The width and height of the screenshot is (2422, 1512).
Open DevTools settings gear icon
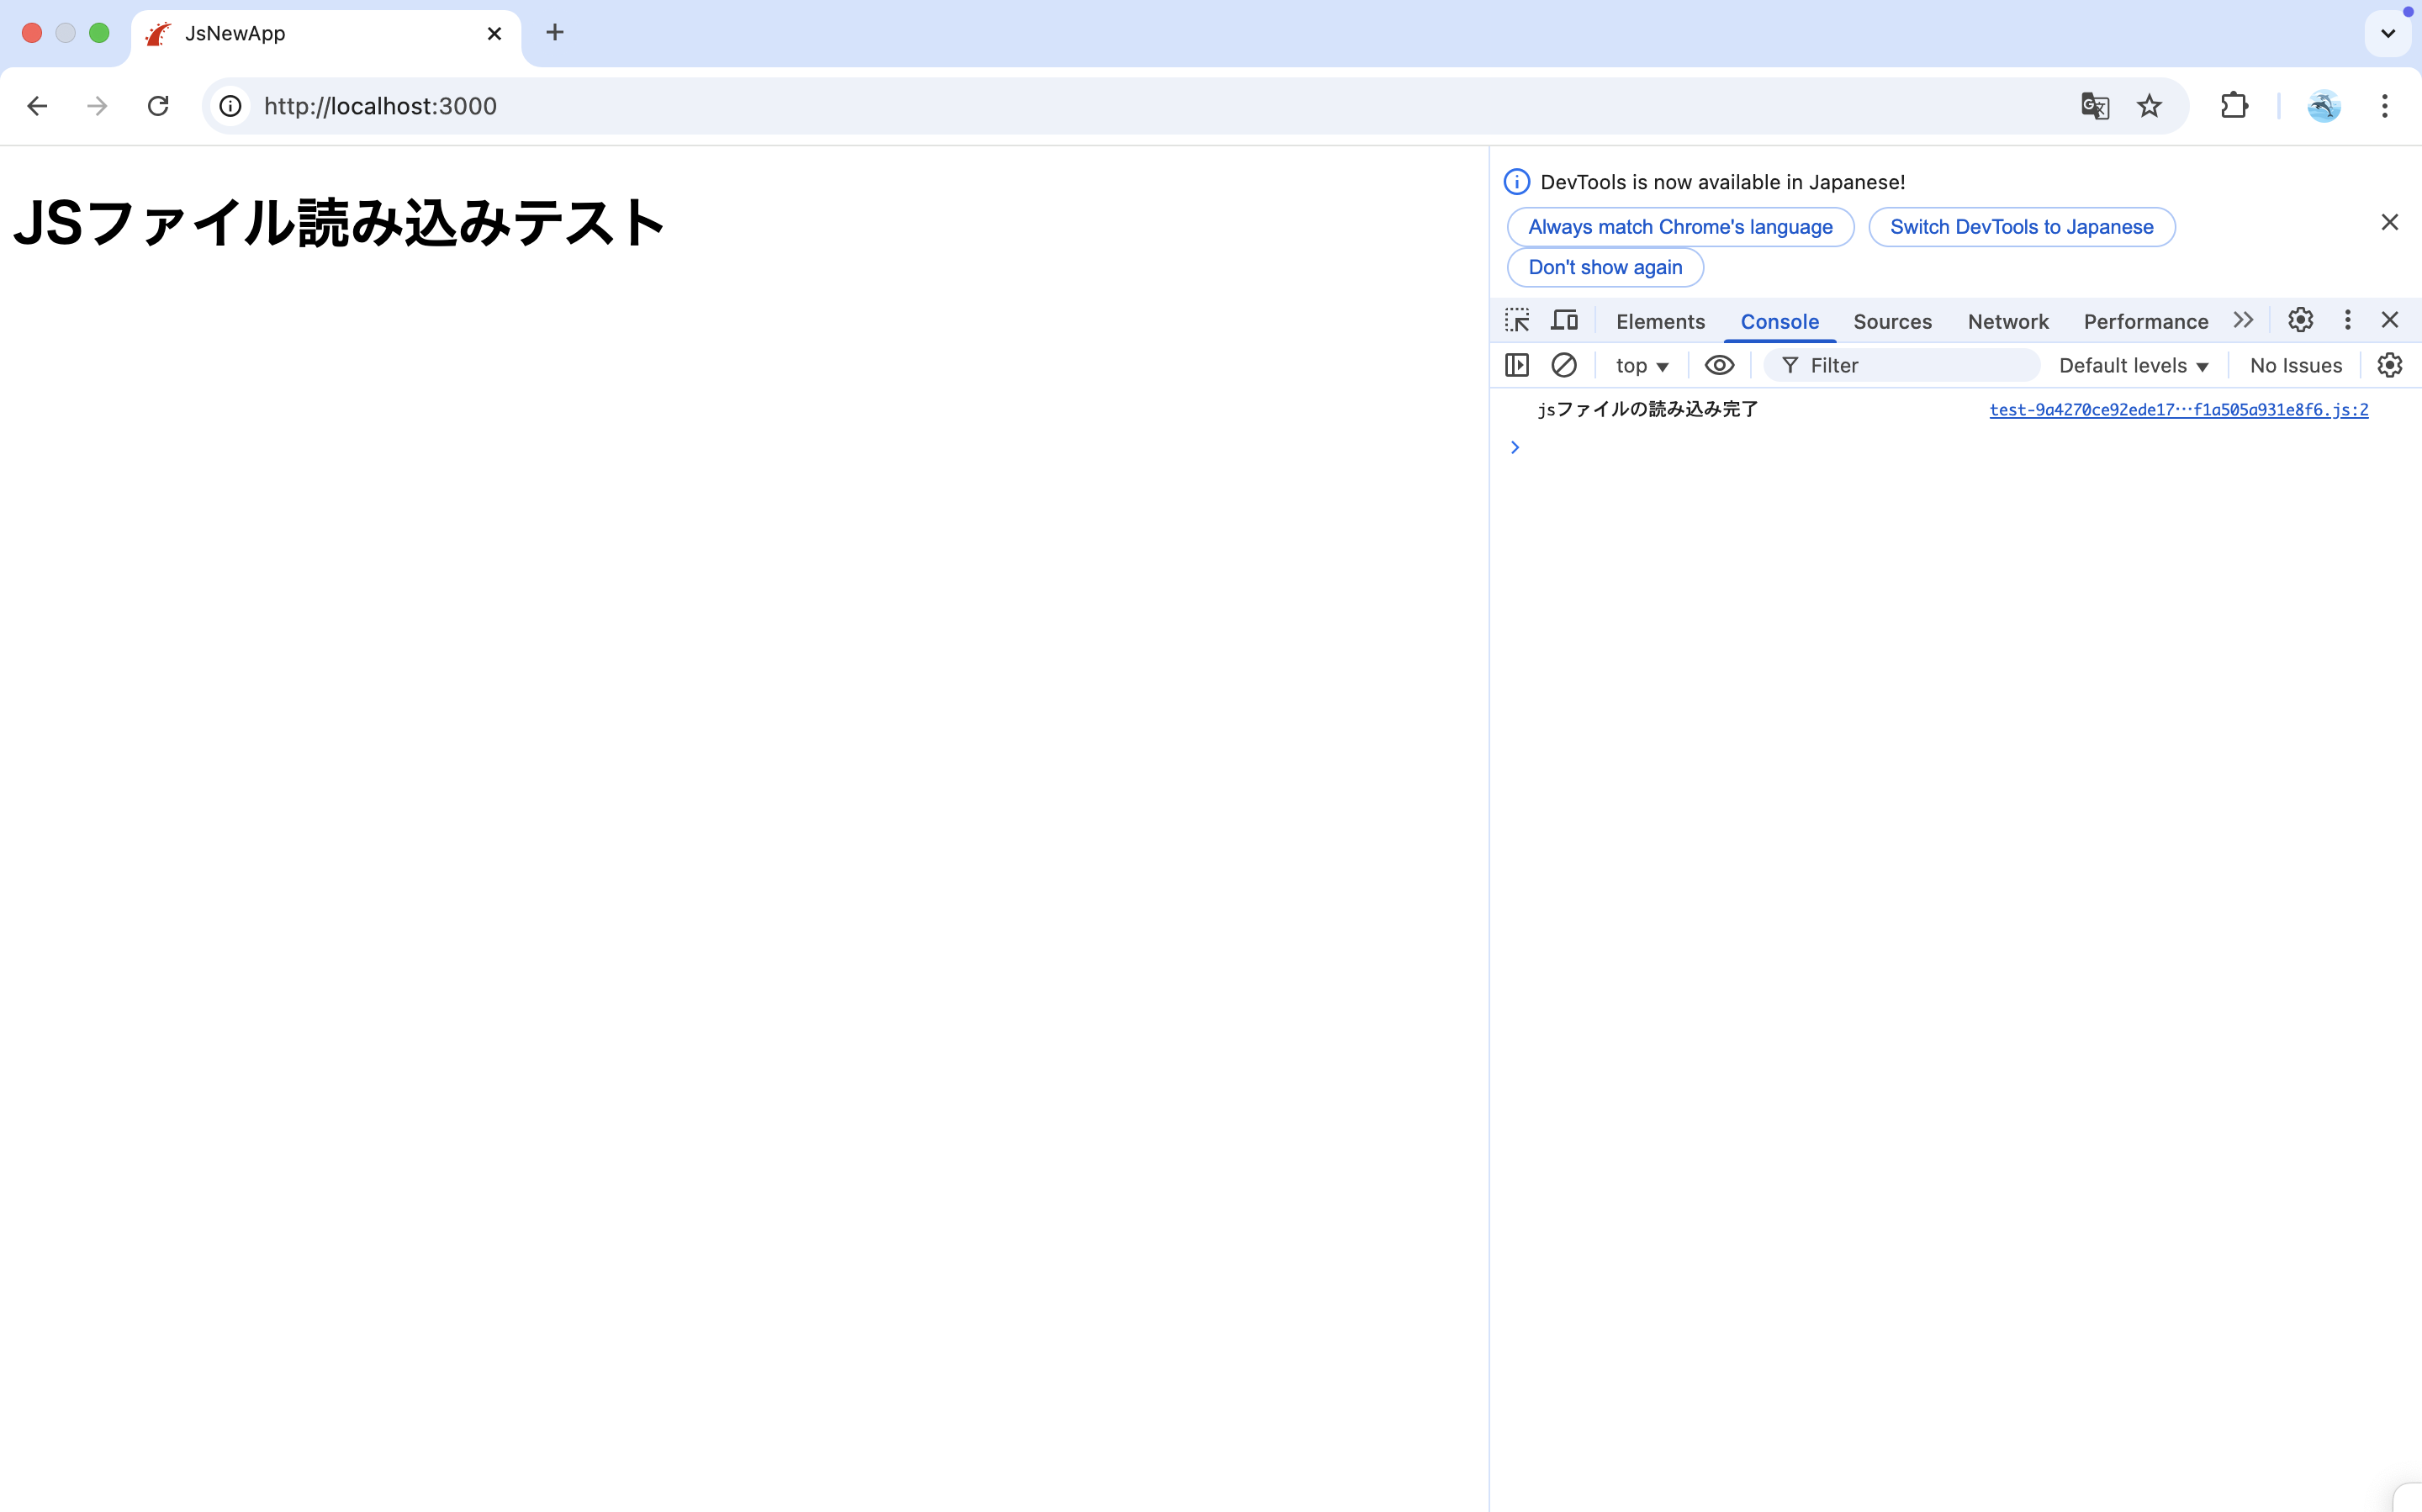pyautogui.click(x=2300, y=320)
